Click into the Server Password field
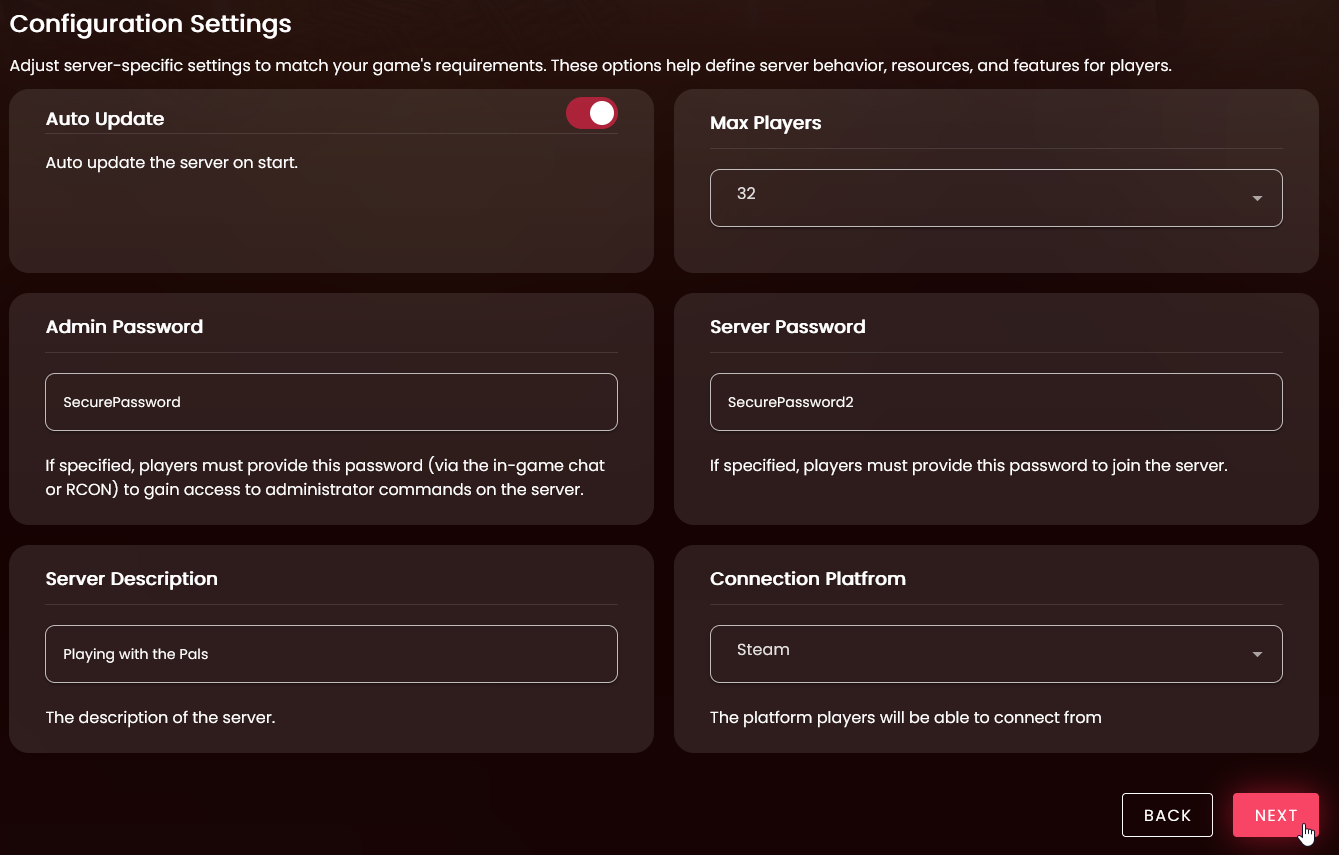The height and width of the screenshot is (855, 1339). click(x=995, y=402)
